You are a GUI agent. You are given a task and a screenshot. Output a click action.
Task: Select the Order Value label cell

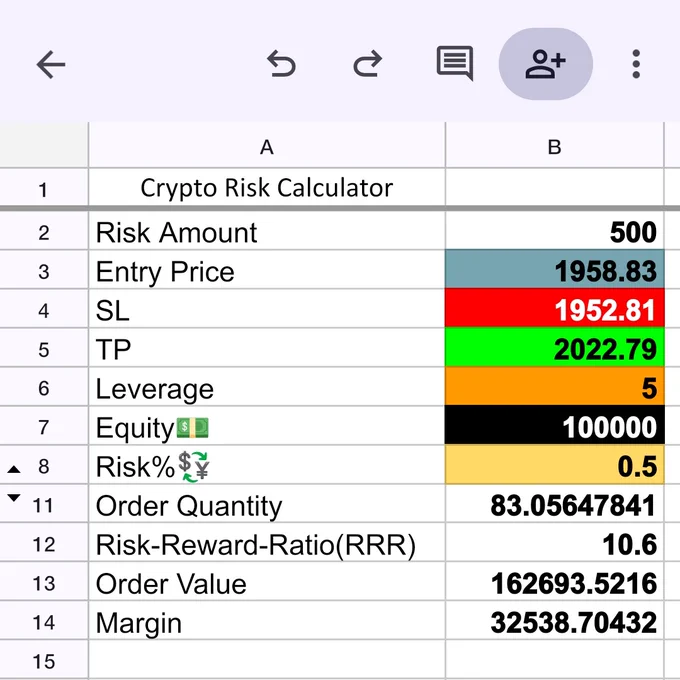point(267,582)
